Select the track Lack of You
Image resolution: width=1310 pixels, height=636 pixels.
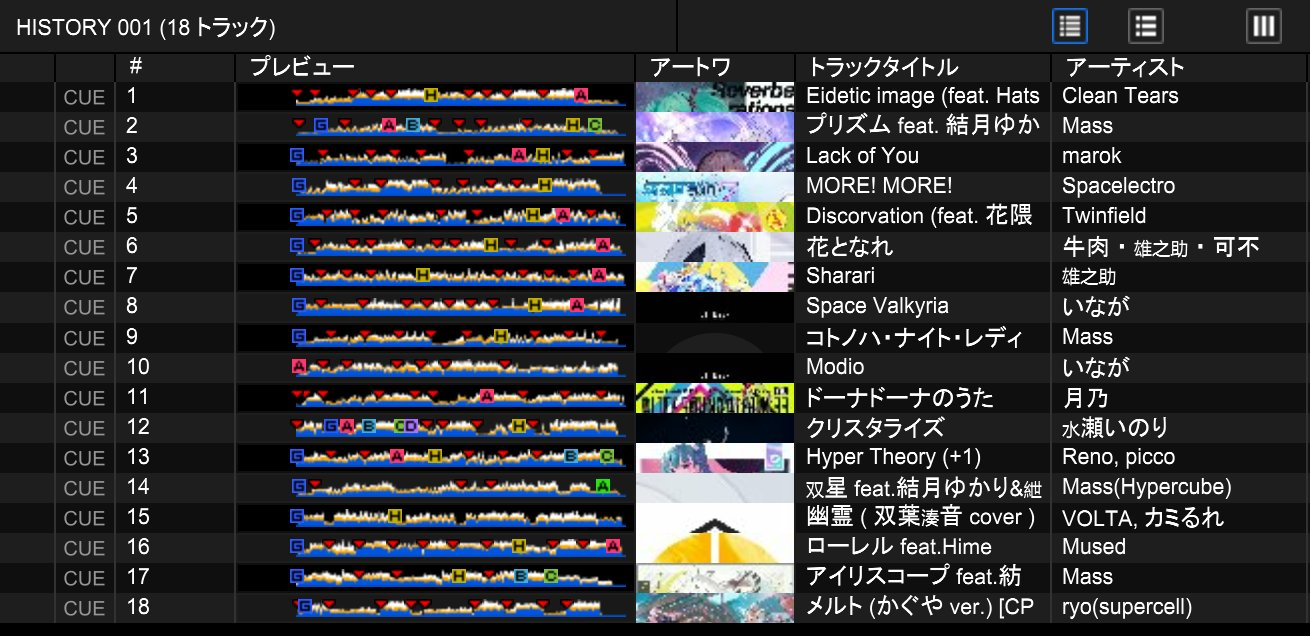862,156
